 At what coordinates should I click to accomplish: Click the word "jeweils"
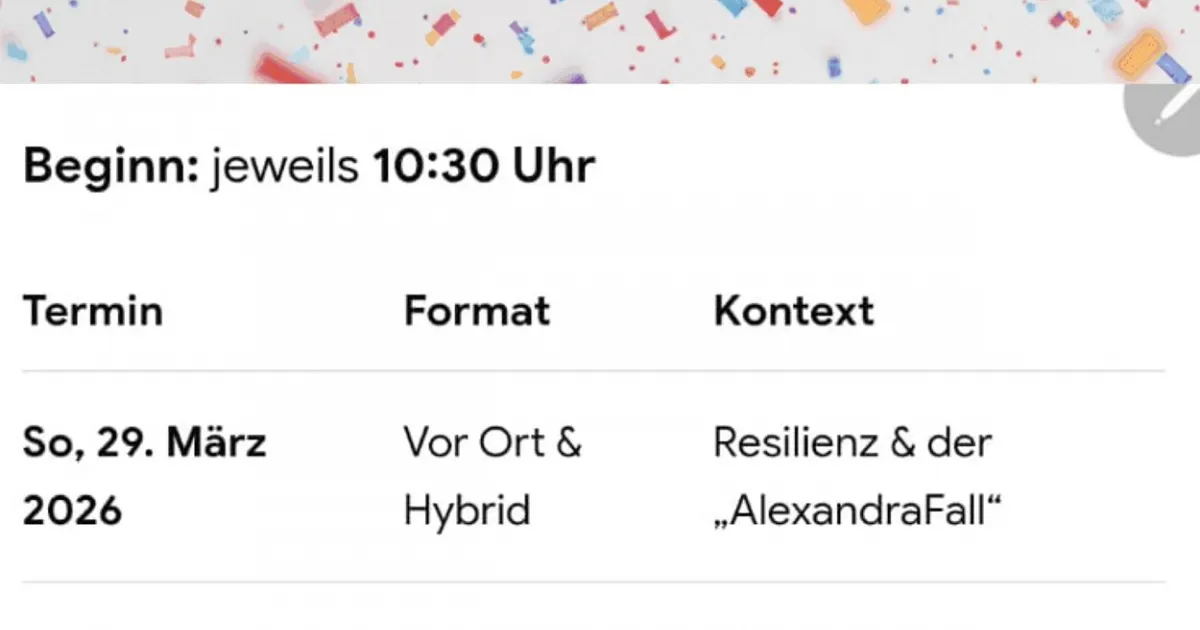[285, 166]
